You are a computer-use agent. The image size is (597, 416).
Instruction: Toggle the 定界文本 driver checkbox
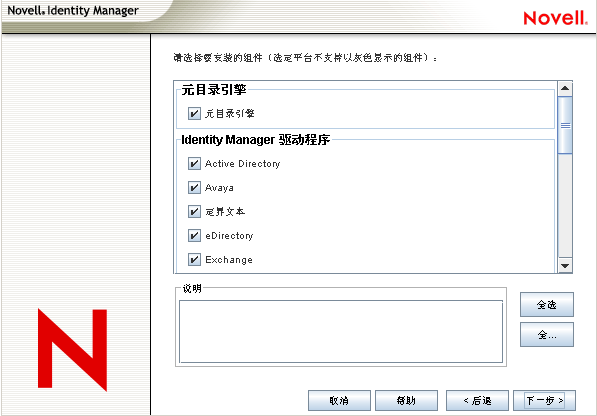pyautogui.click(x=194, y=212)
